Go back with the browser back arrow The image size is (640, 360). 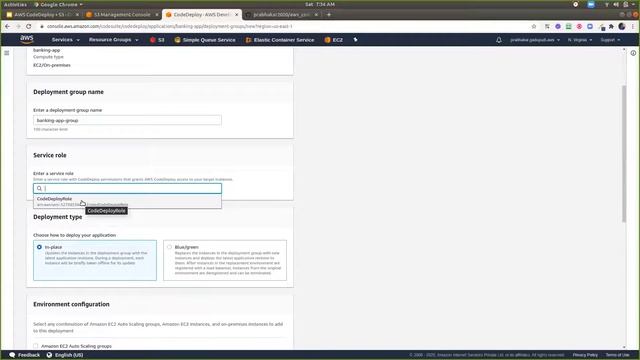pos(8,26)
